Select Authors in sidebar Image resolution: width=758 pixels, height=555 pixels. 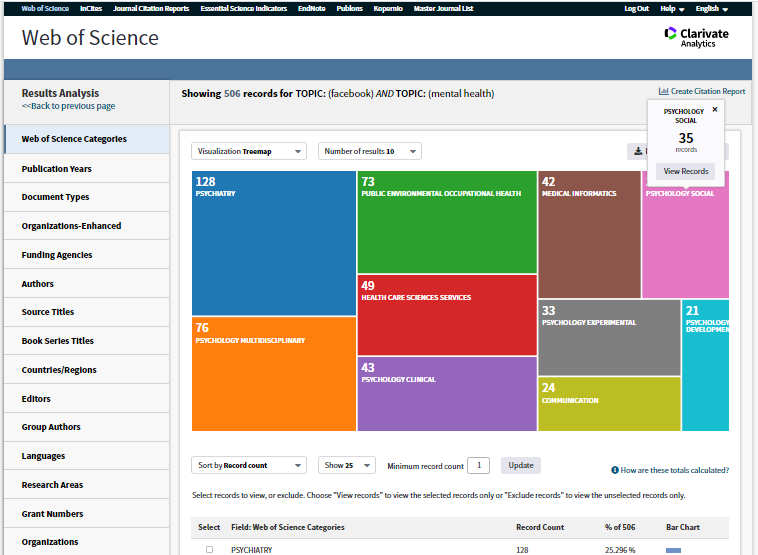(87, 284)
